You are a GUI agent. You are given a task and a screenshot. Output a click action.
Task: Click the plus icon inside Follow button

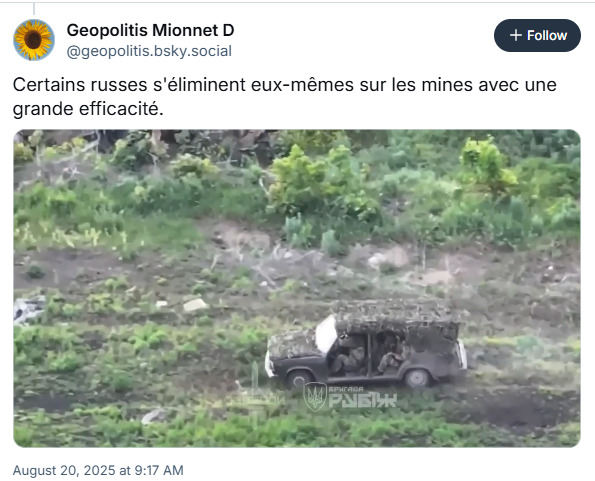(x=516, y=35)
